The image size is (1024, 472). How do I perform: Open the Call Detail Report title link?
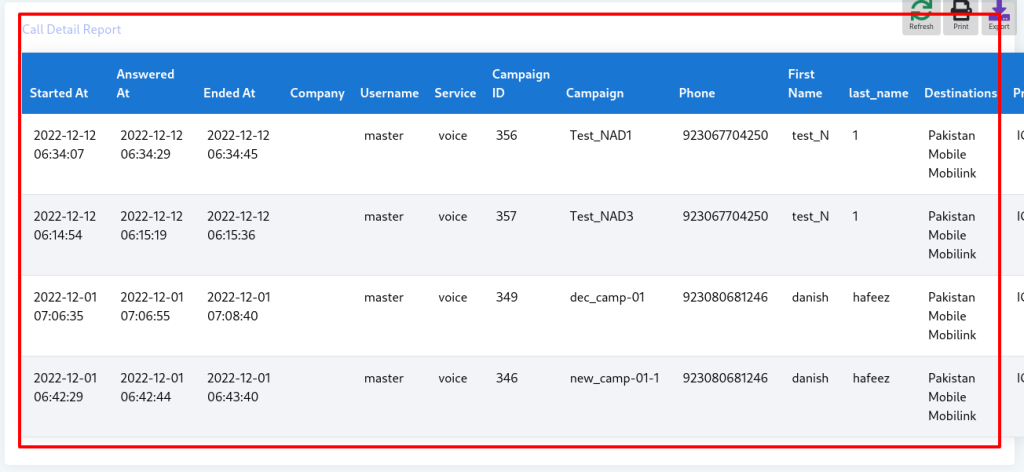[x=72, y=30]
